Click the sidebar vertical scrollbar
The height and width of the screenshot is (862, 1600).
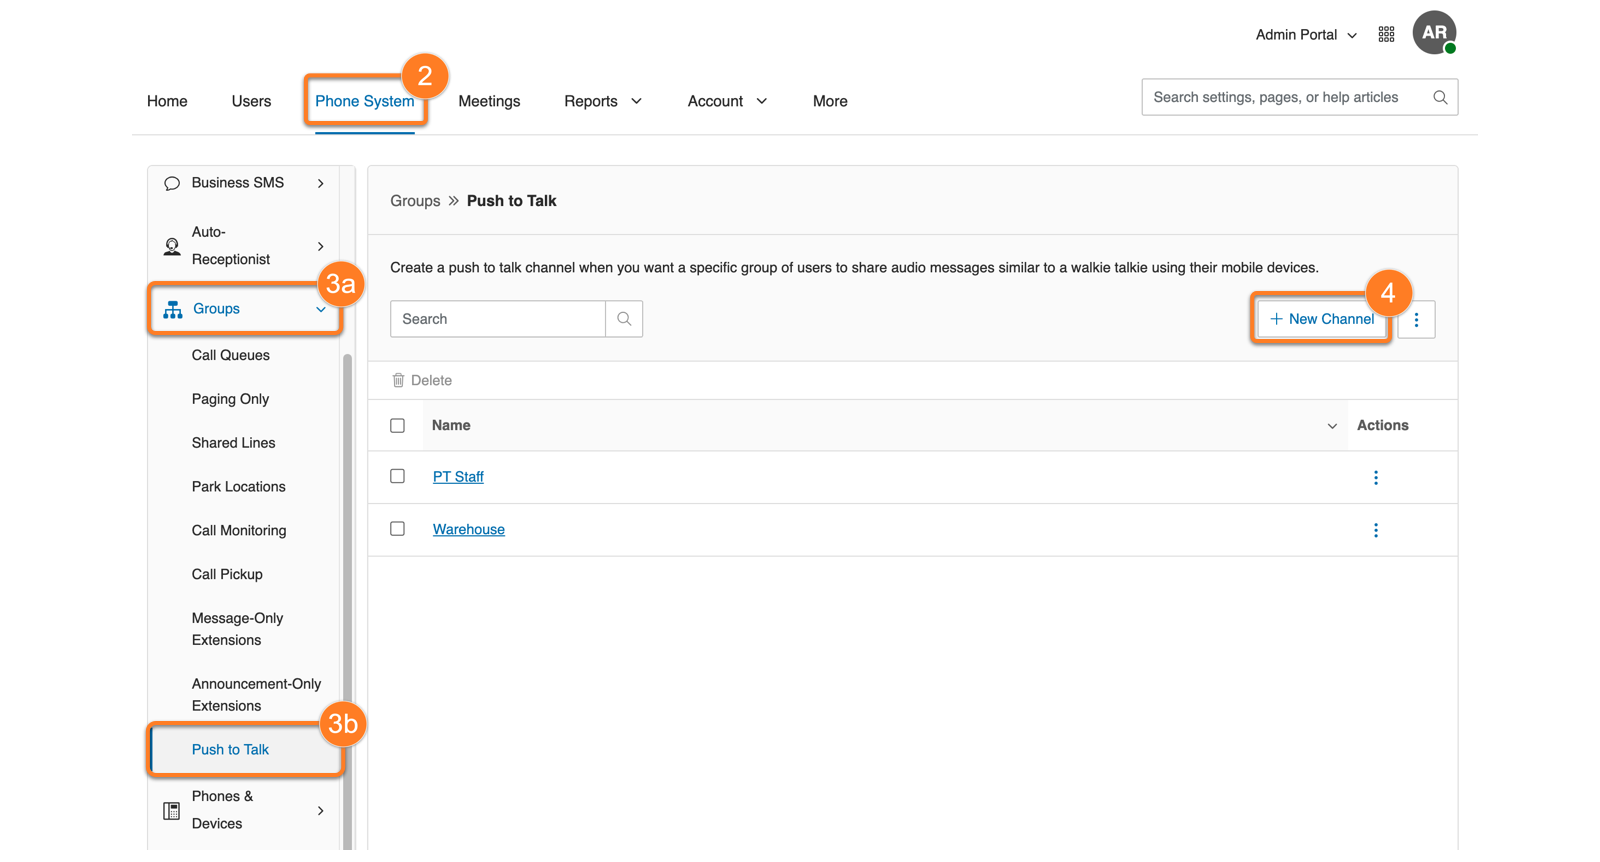tap(347, 600)
